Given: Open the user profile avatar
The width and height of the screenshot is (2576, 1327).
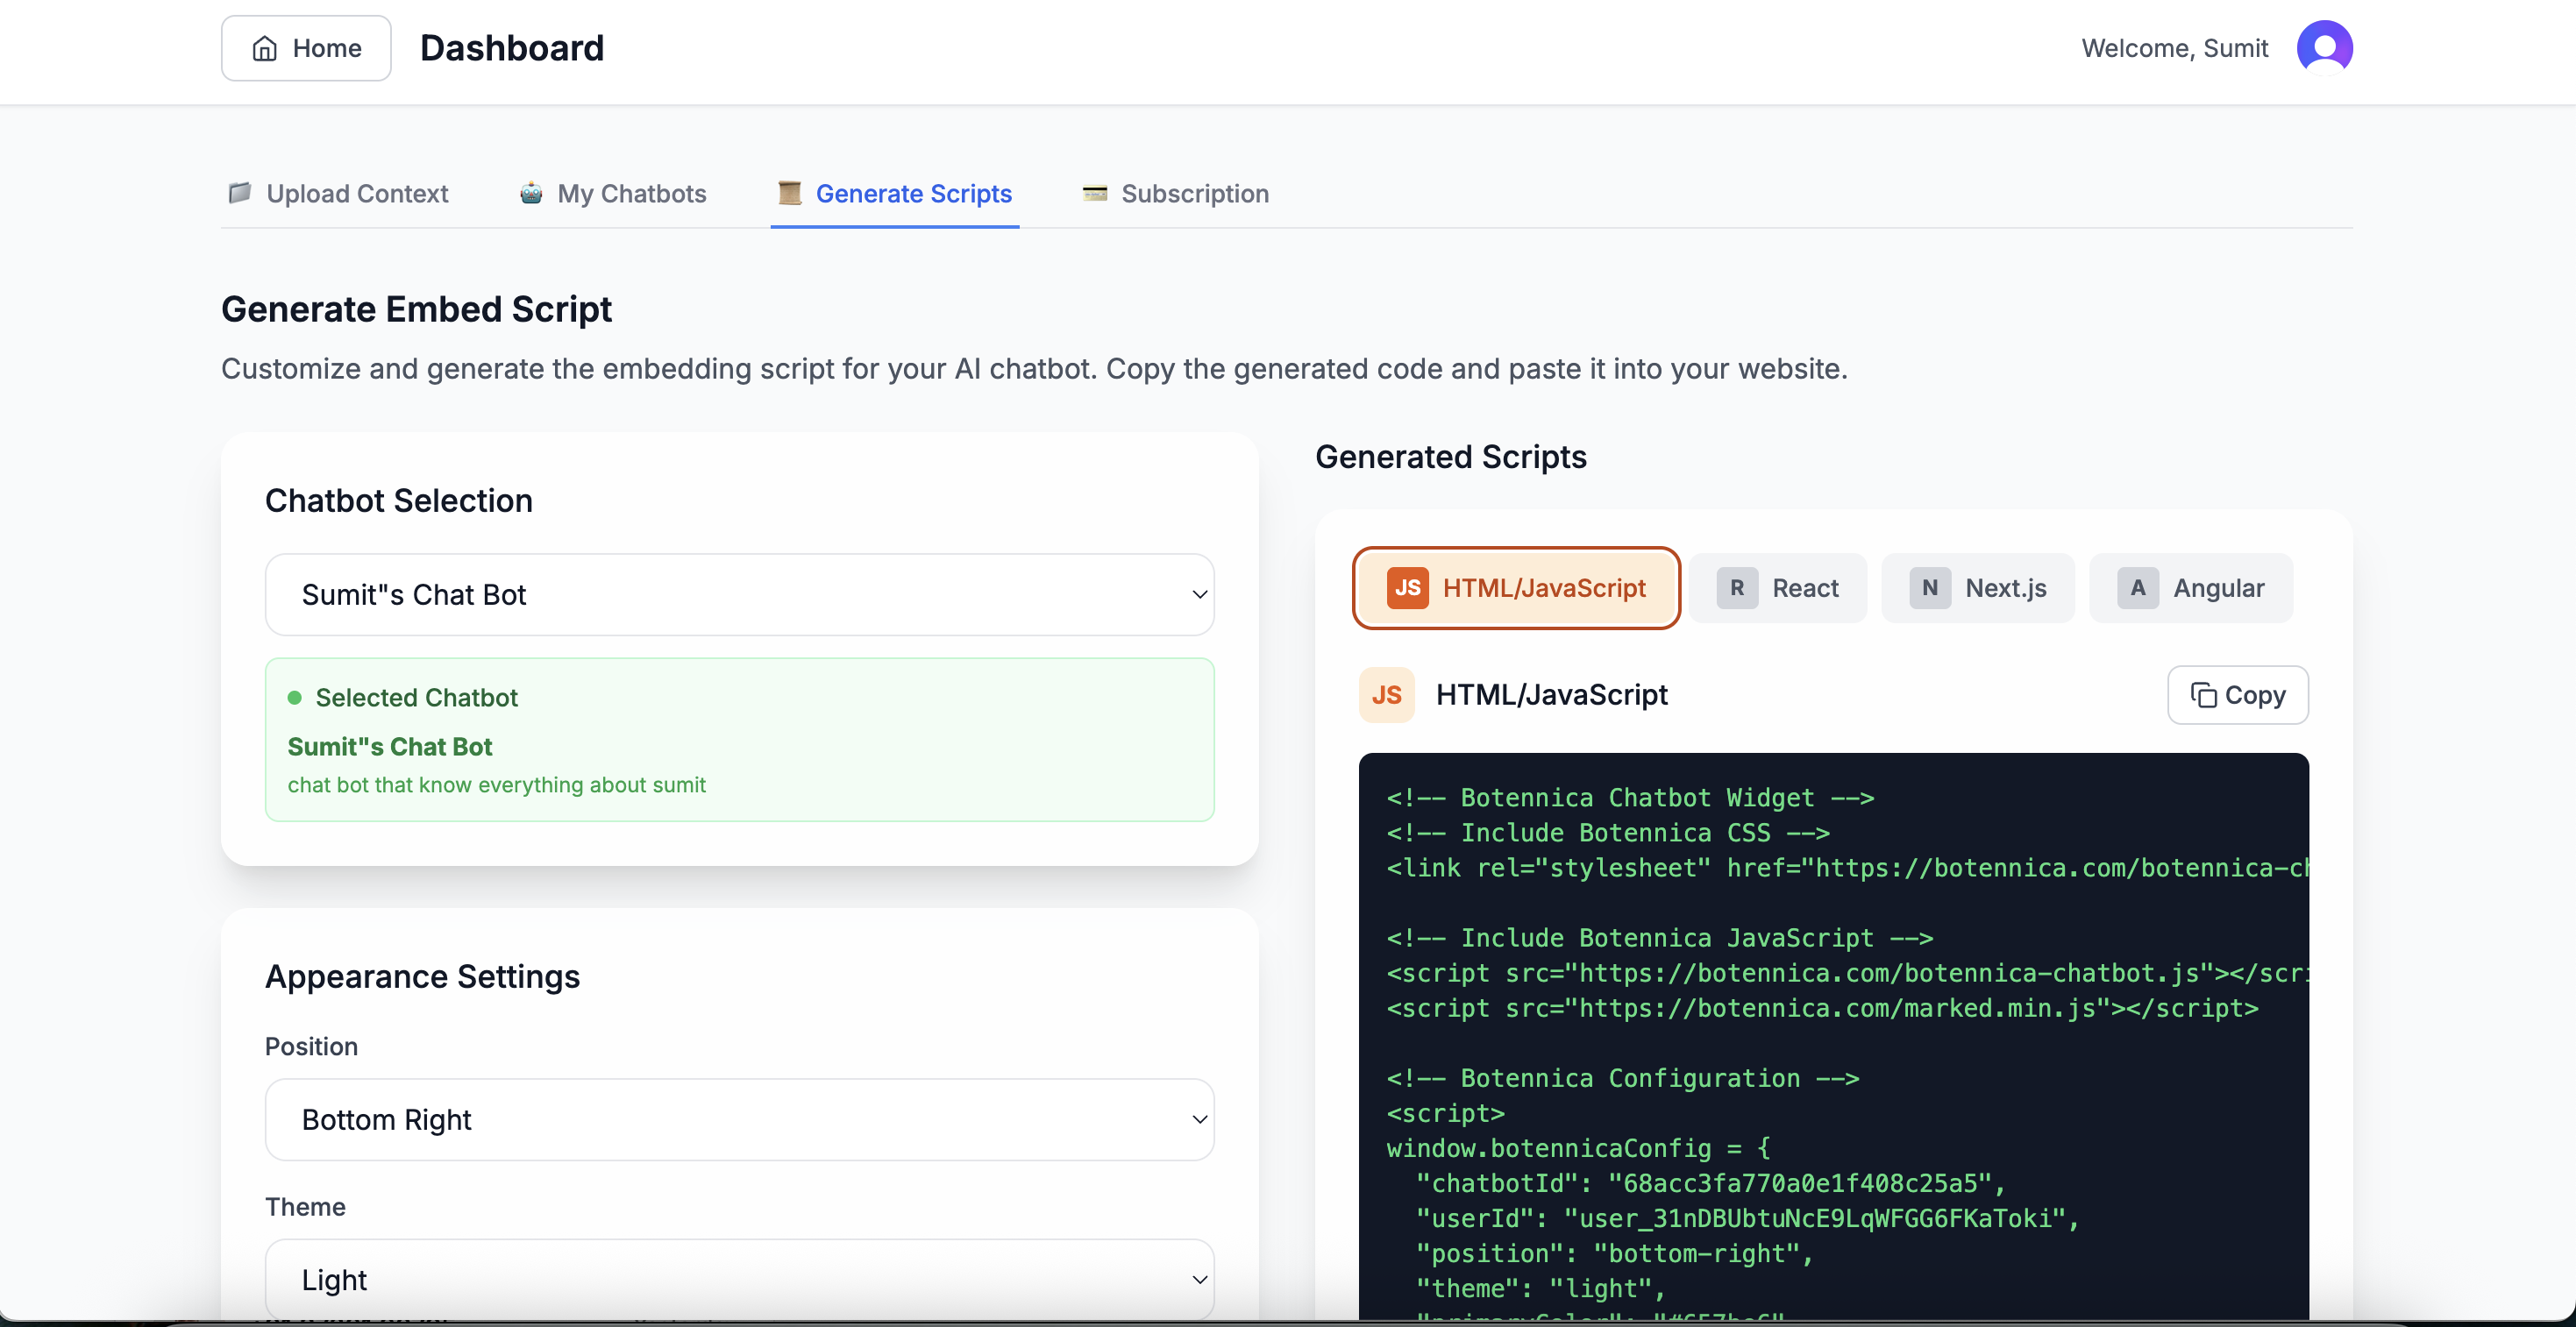Looking at the screenshot, I should (x=2324, y=48).
